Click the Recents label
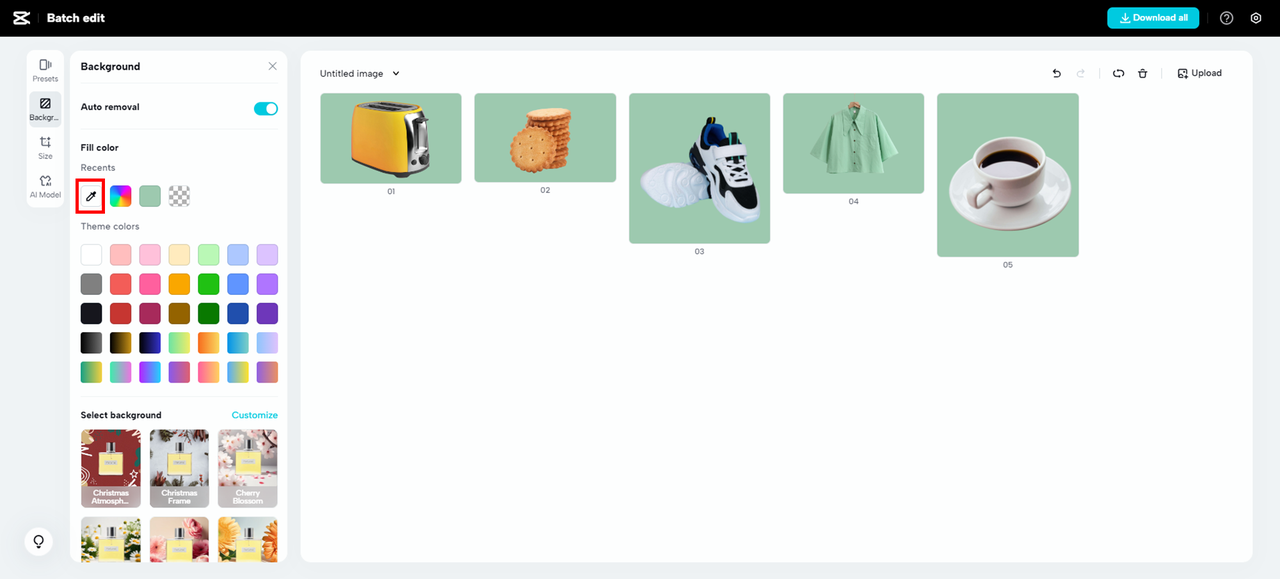The width and height of the screenshot is (1280, 579). pos(98,168)
